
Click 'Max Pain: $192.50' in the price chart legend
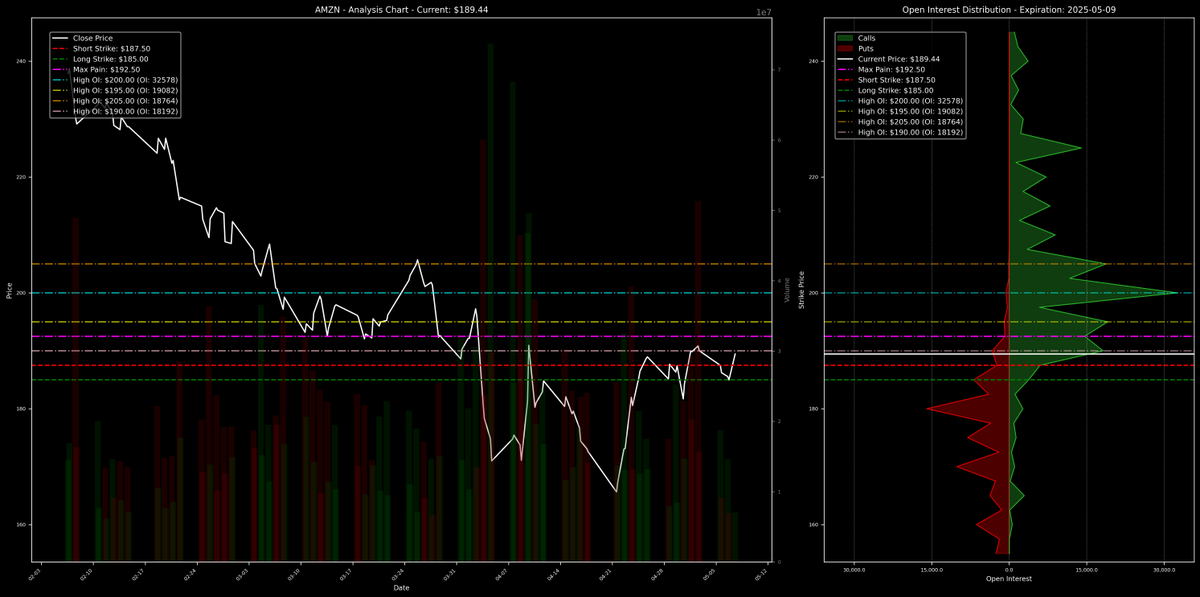click(106, 70)
